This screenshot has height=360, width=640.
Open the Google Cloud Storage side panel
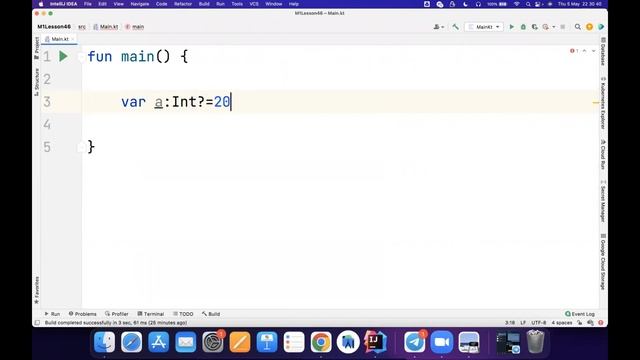pyautogui.click(x=603, y=262)
